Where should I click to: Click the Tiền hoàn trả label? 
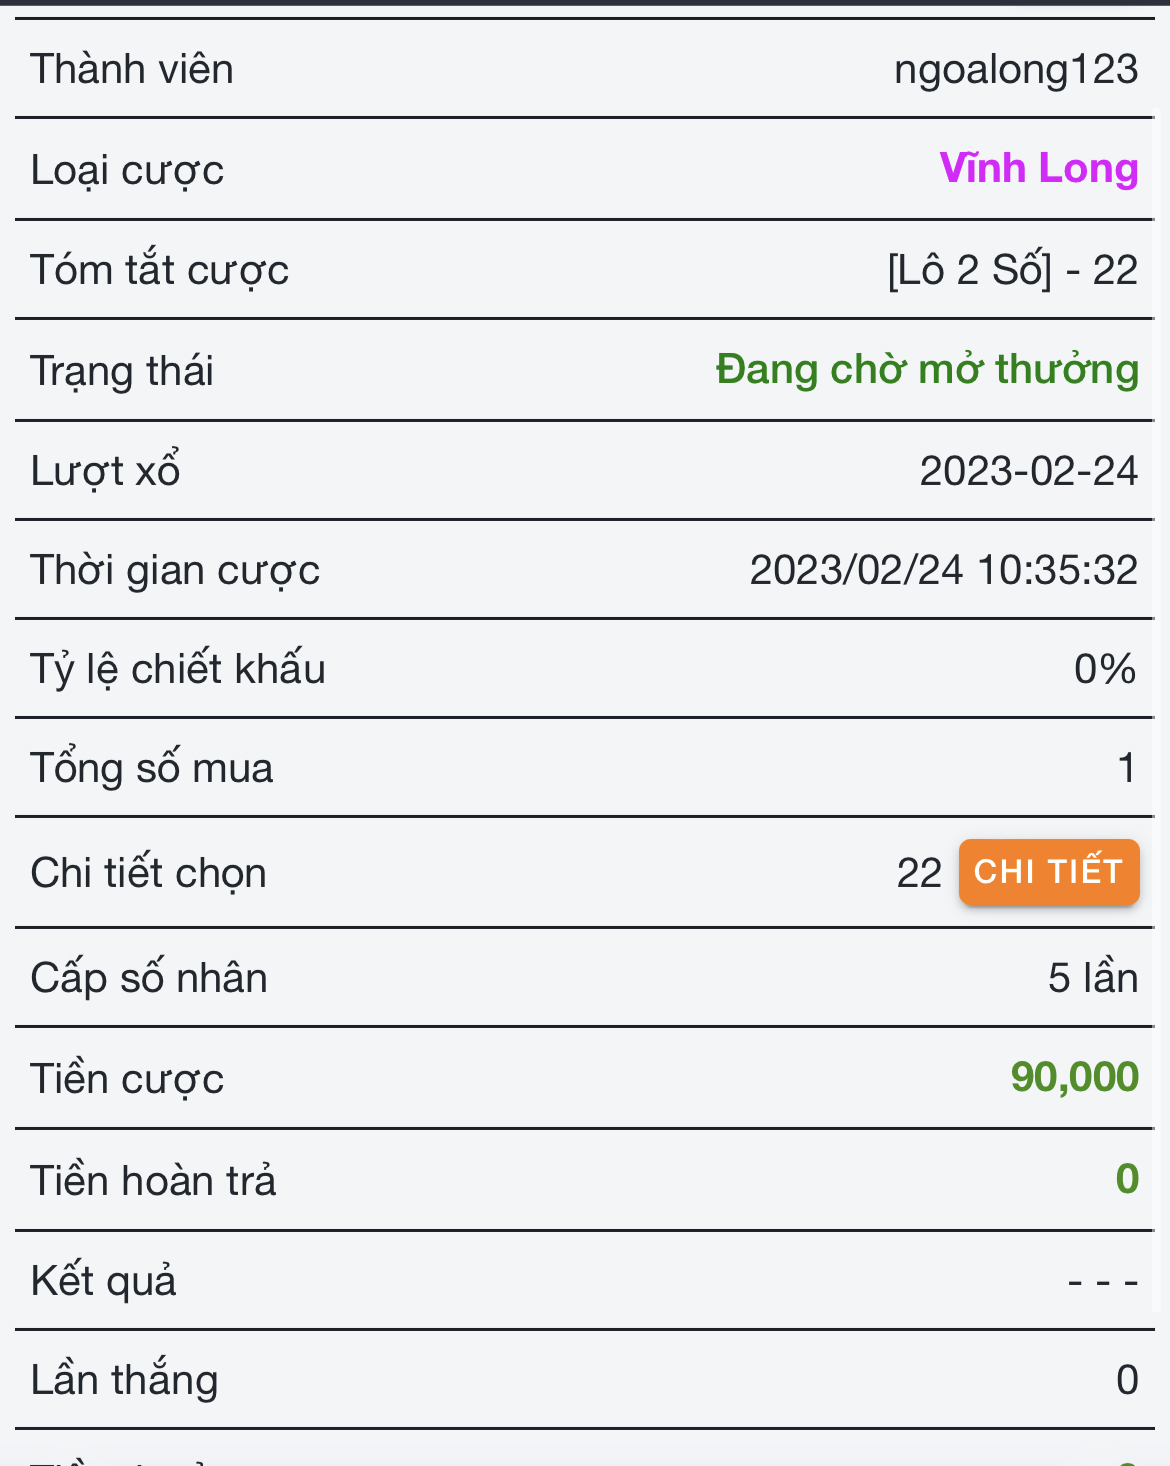pos(153,1180)
